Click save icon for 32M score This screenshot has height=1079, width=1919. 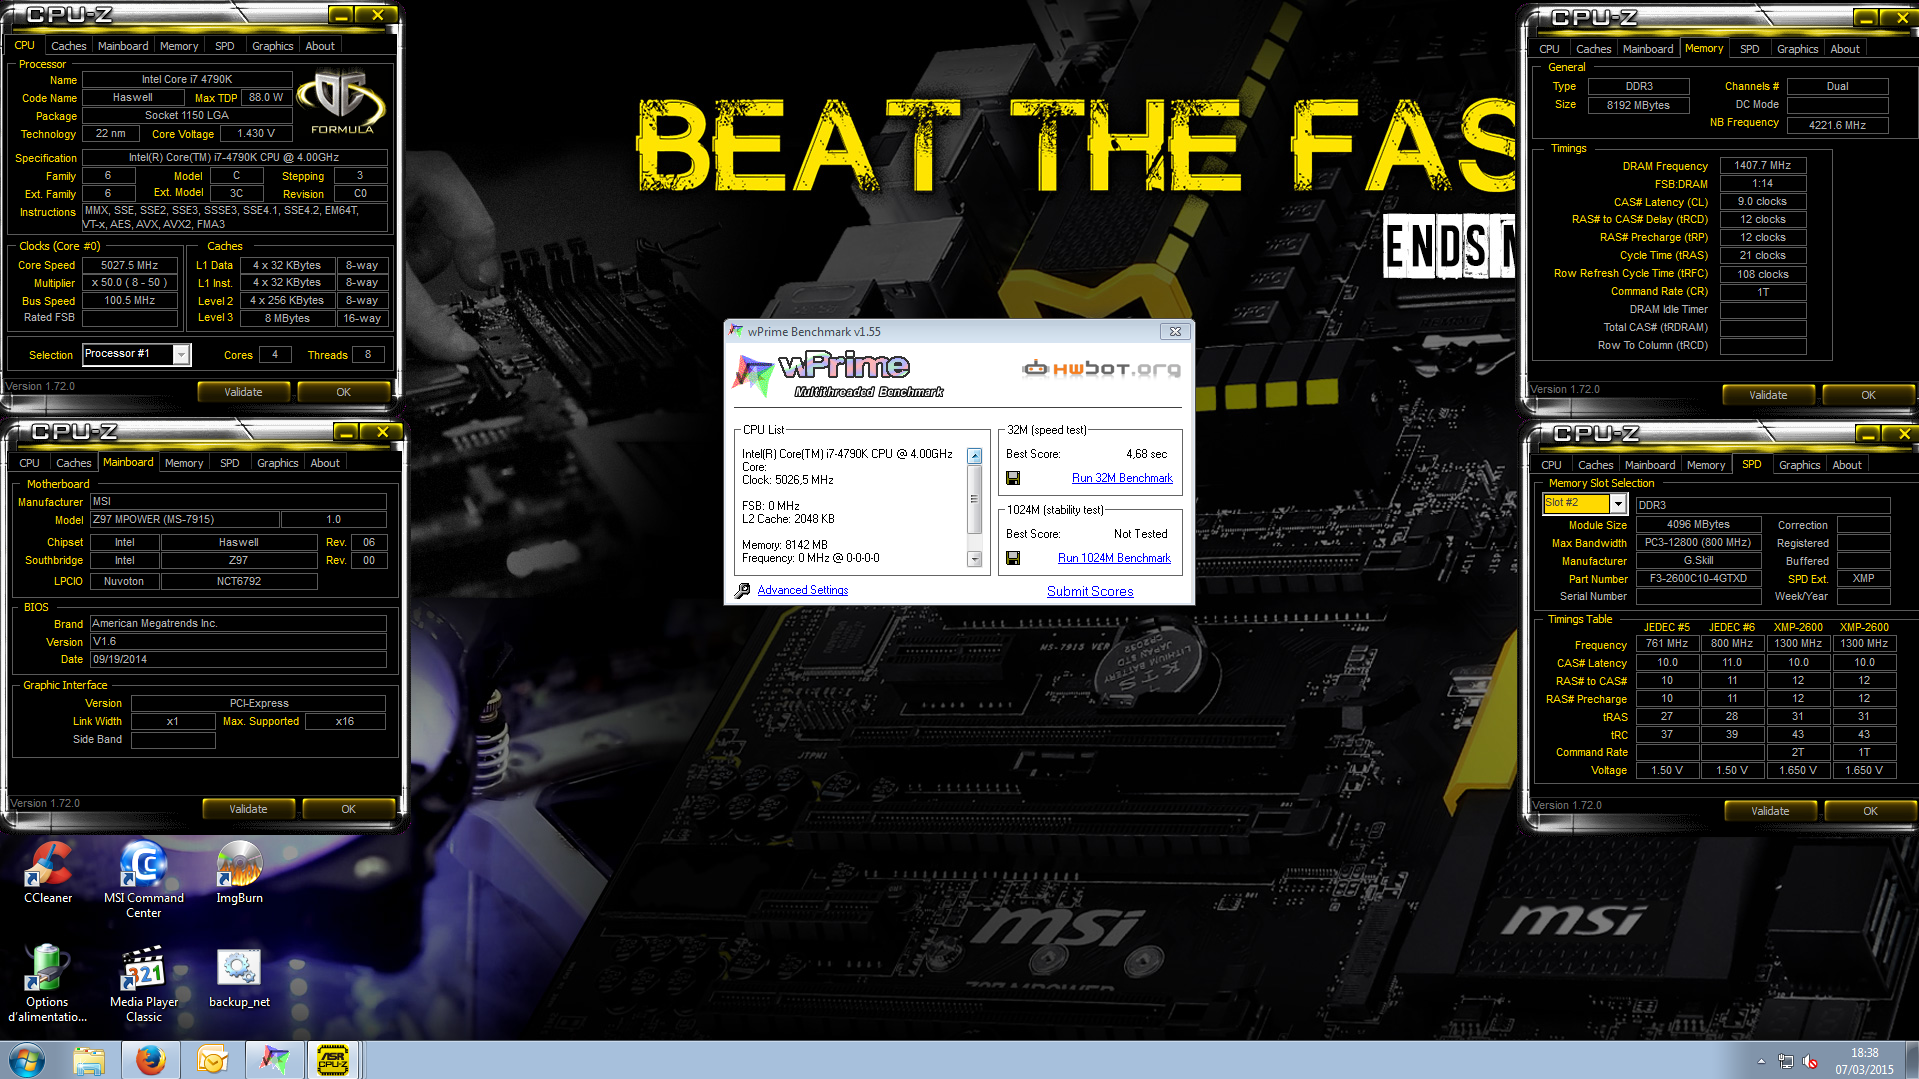tap(1013, 478)
